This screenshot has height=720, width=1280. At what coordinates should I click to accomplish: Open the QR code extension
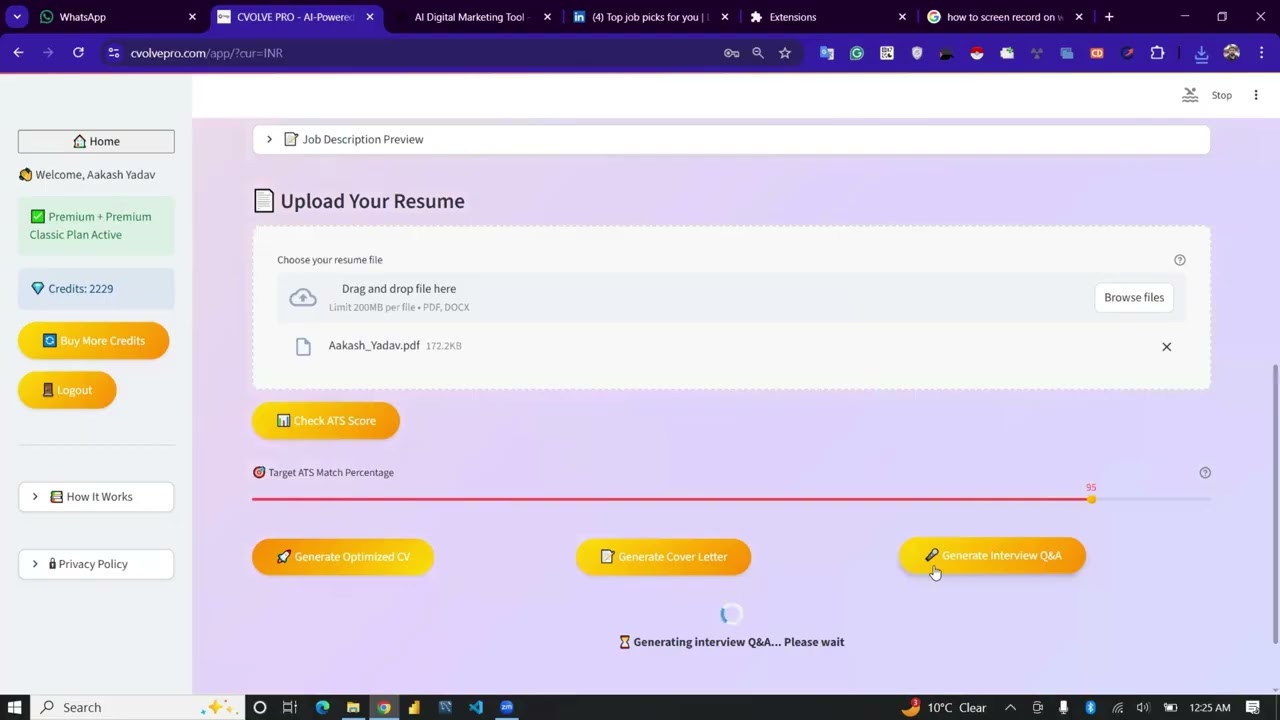click(x=887, y=53)
